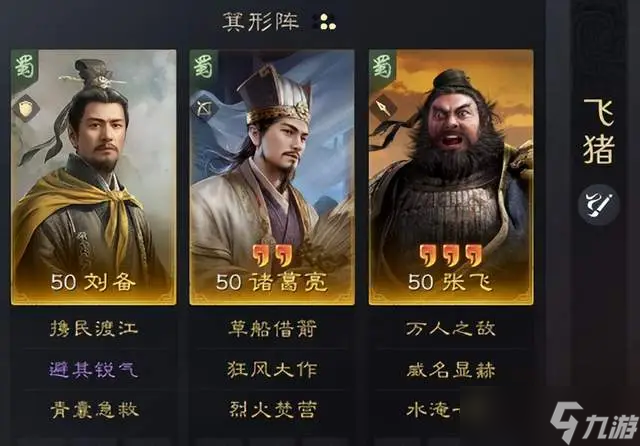Click the brush edit icon under 飞猪
Image resolution: width=640 pixels, height=446 pixels.
pyautogui.click(x=599, y=204)
